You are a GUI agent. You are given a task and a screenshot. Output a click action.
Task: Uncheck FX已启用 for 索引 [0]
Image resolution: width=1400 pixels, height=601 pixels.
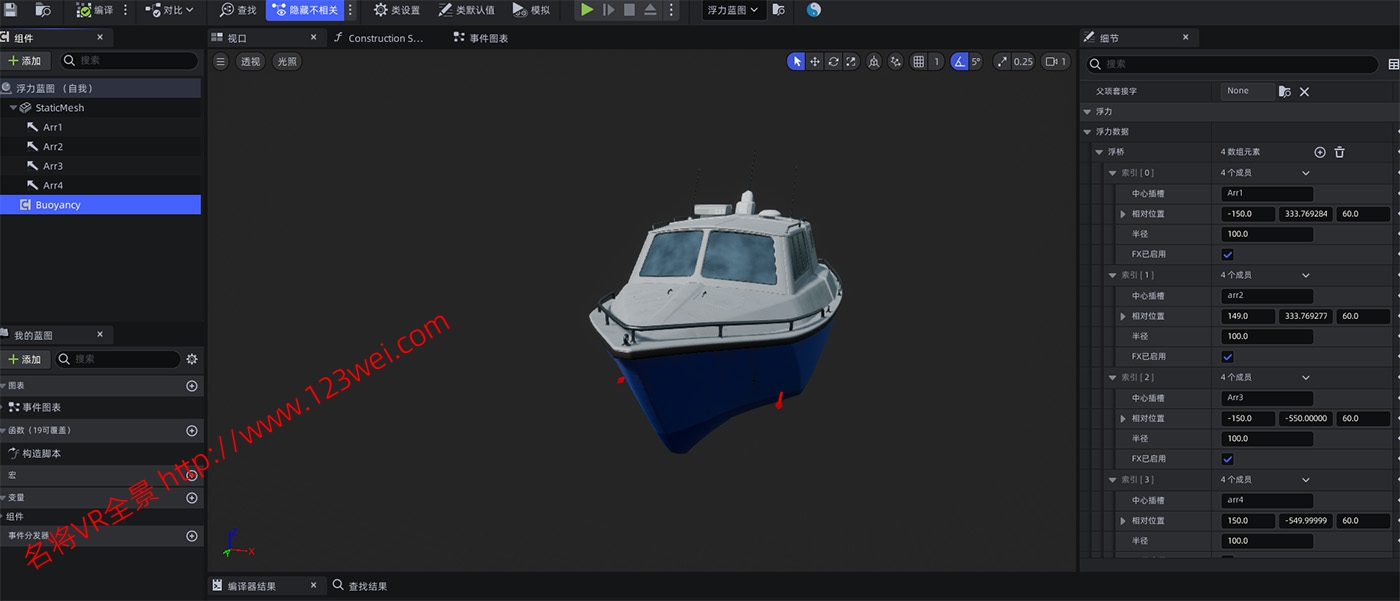1228,255
